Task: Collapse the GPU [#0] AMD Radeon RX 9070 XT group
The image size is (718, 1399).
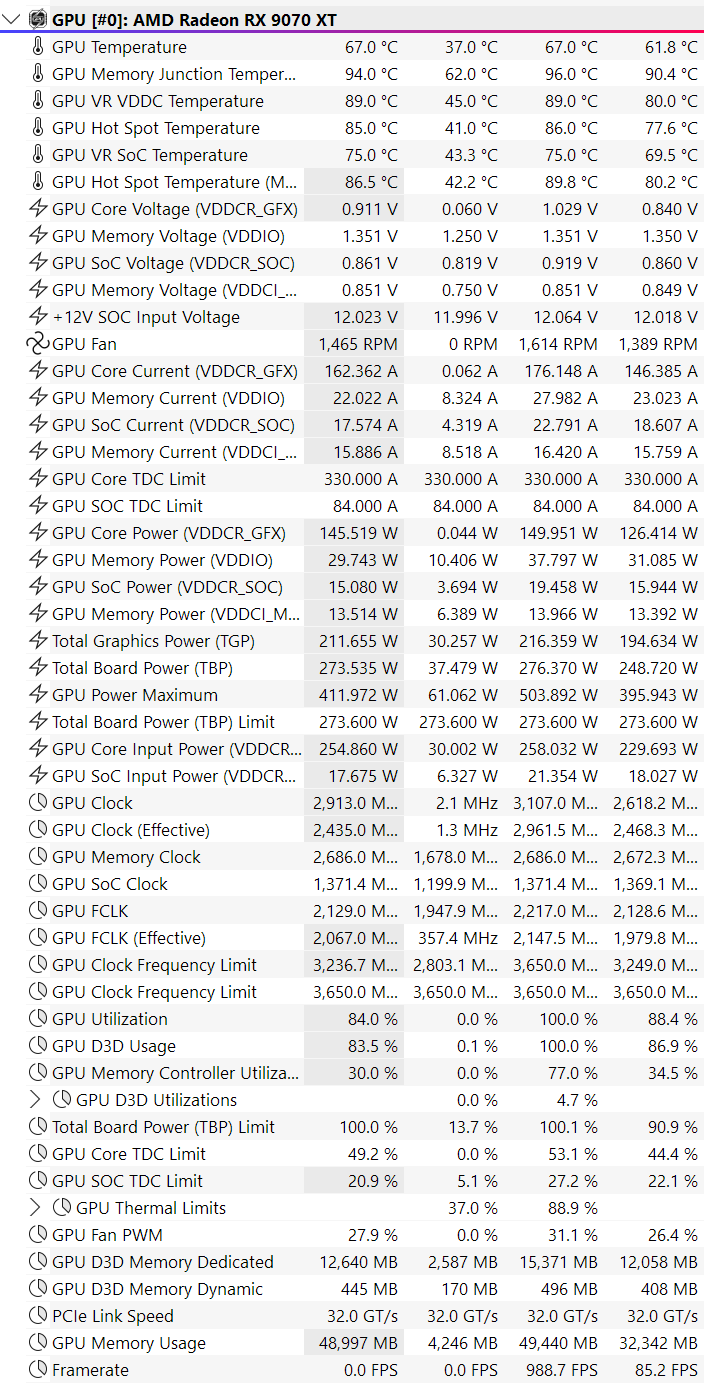Action: [12, 19]
